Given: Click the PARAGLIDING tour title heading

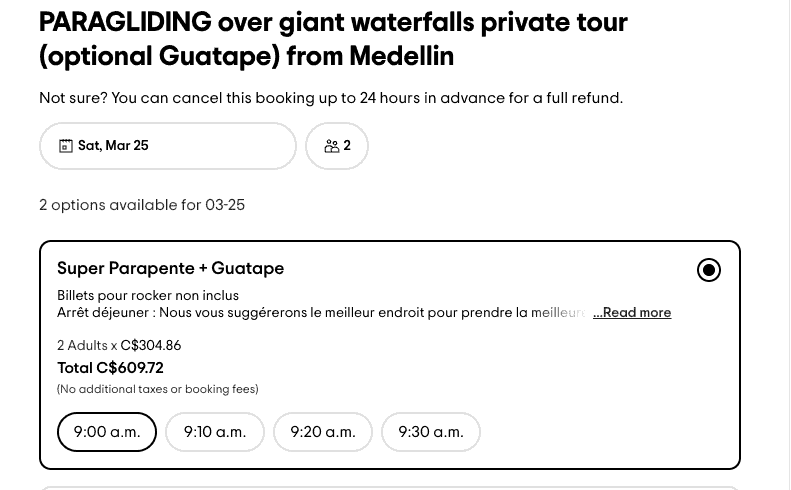Looking at the screenshot, I should 333,39.
